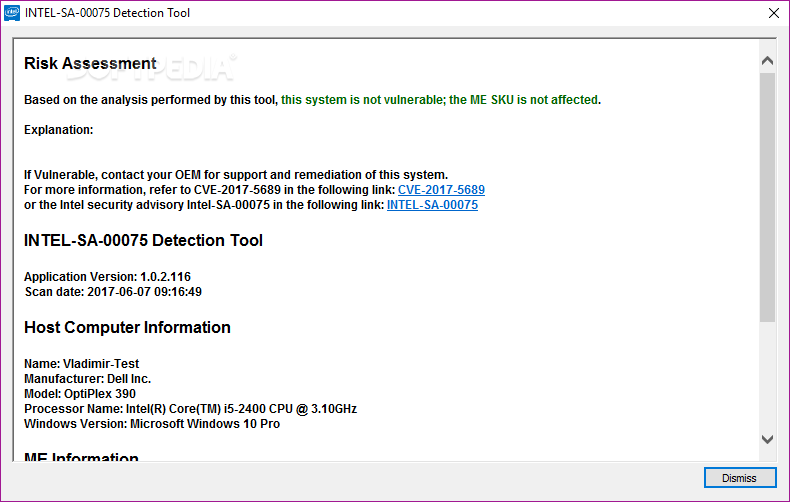Open the CVE-2017-5689 link
Screen dimensions: 790x502
click(441, 190)
